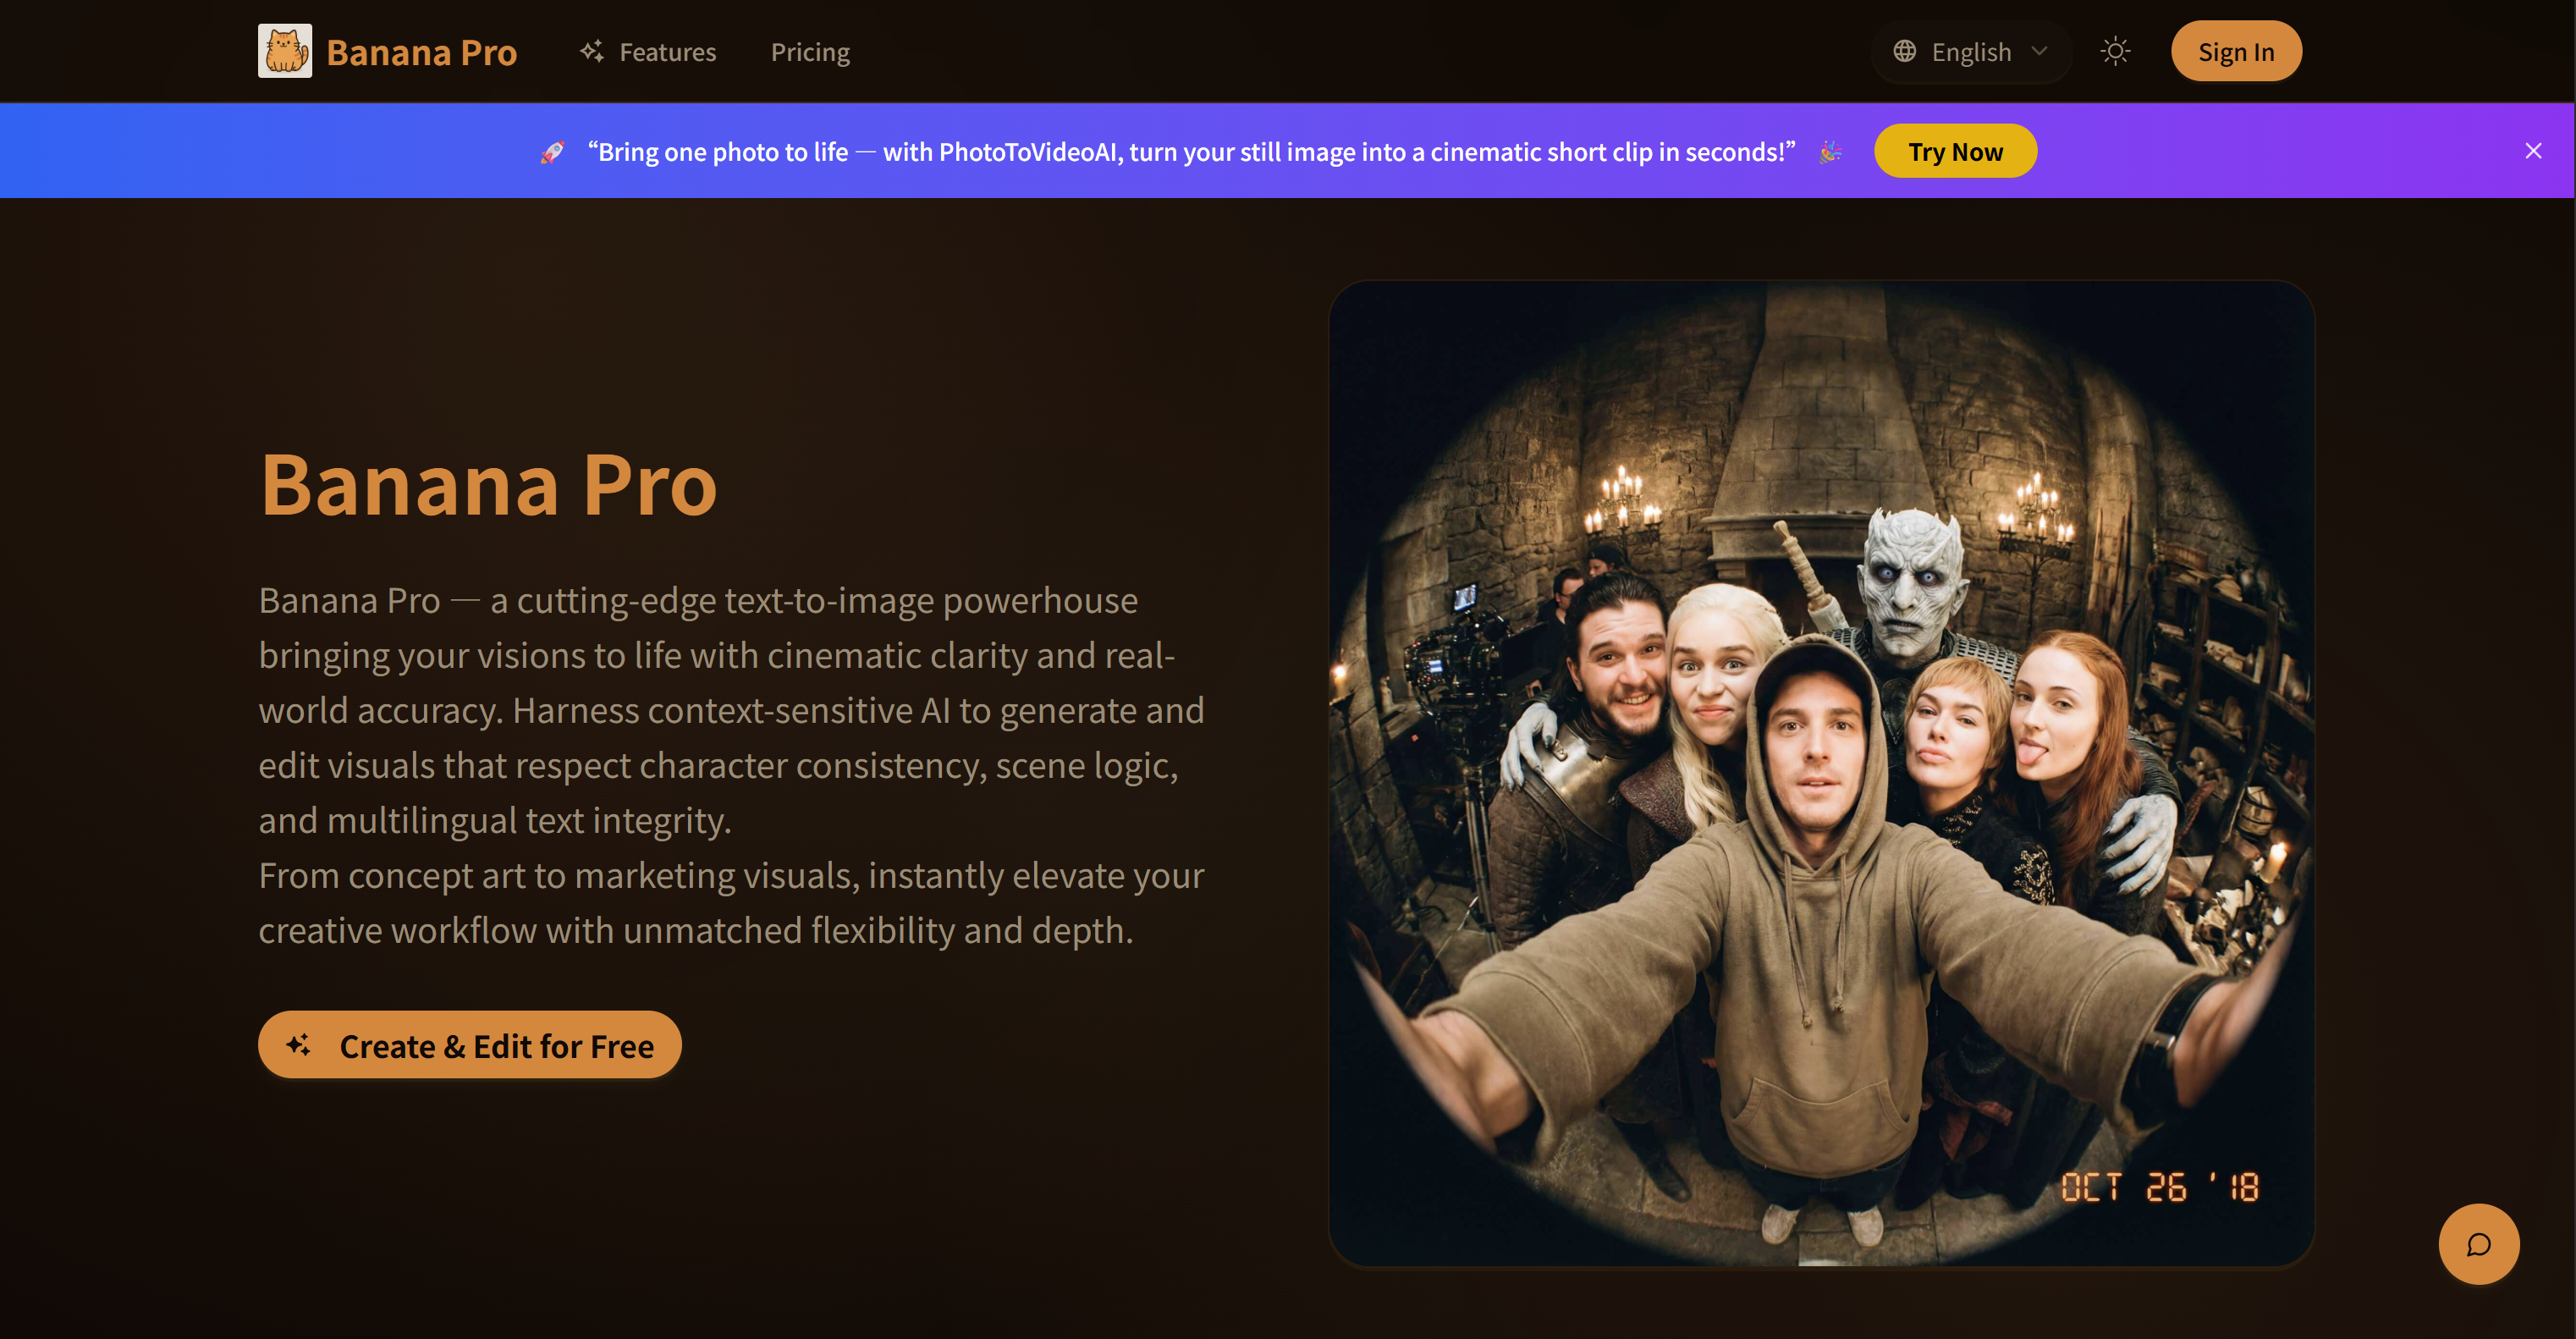Image resolution: width=2576 pixels, height=1339 pixels.
Task: Open the chat support bubble icon
Action: point(2478,1244)
